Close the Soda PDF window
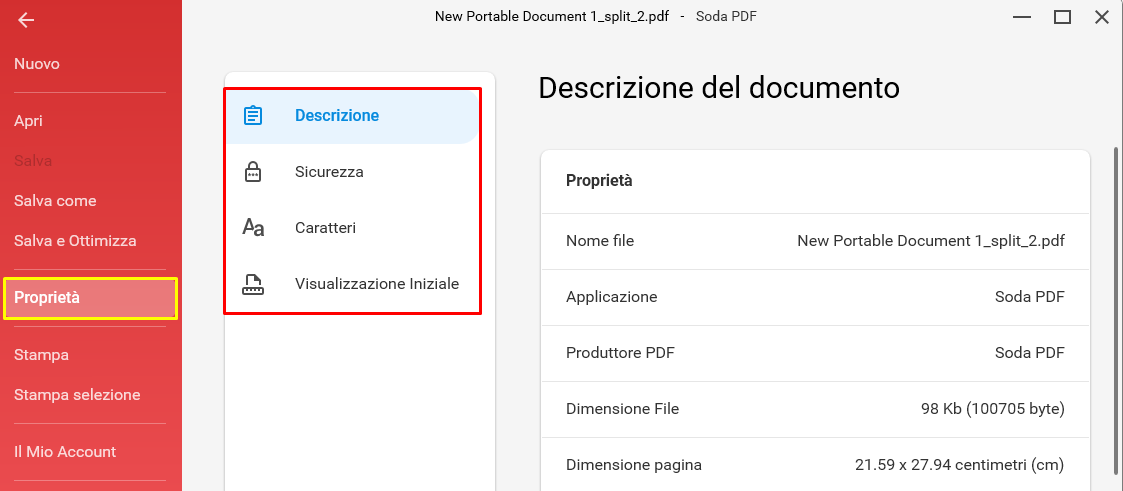1123x491 pixels. (x=1102, y=16)
